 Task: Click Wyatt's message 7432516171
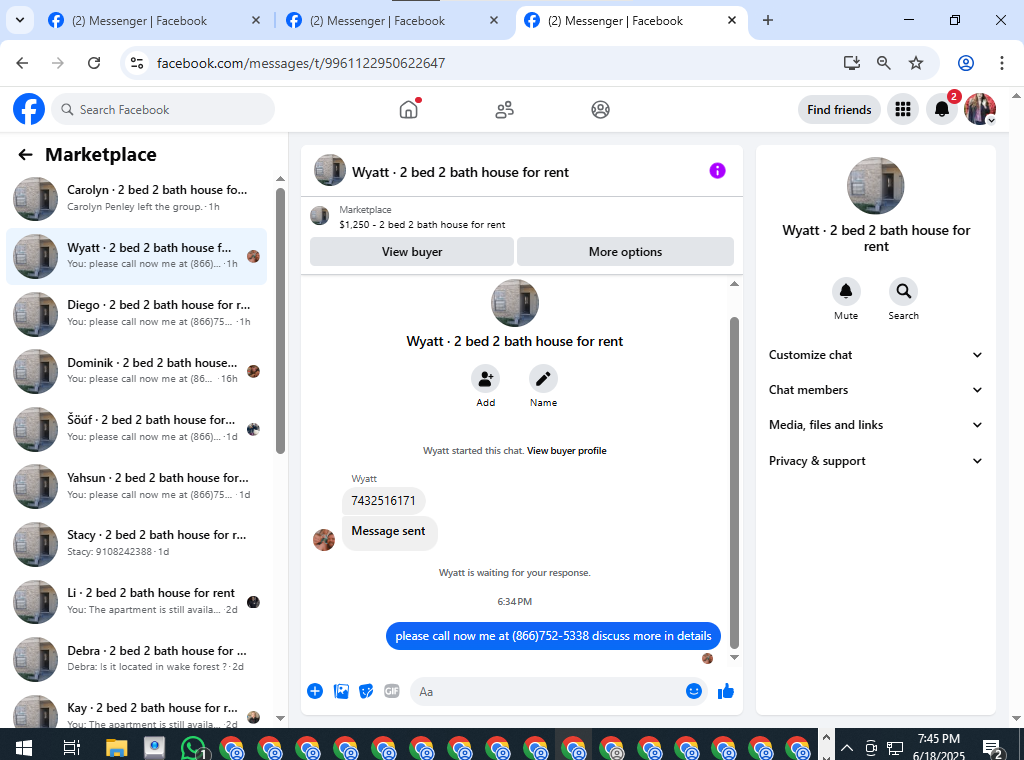(x=383, y=501)
